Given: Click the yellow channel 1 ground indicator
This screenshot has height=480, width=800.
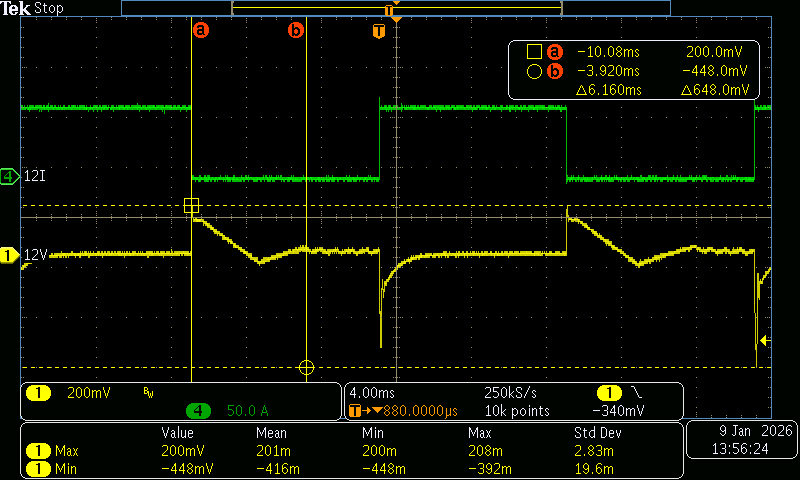Looking at the screenshot, I should [x=10, y=256].
